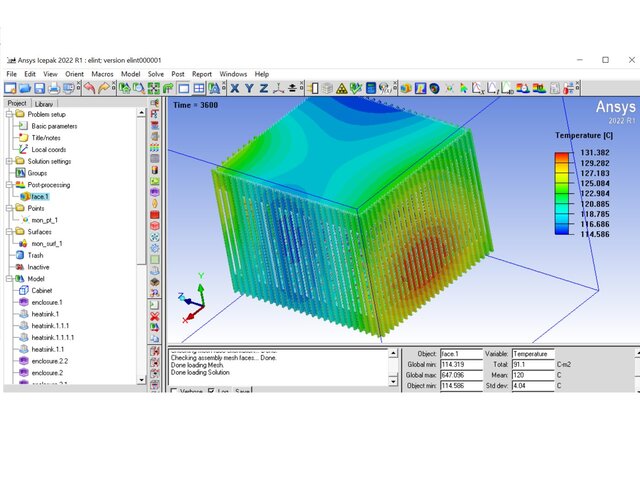Image resolution: width=640 pixels, height=495 pixels.
Task: Click the Object face post-processing icon
Action: [406, 88]
